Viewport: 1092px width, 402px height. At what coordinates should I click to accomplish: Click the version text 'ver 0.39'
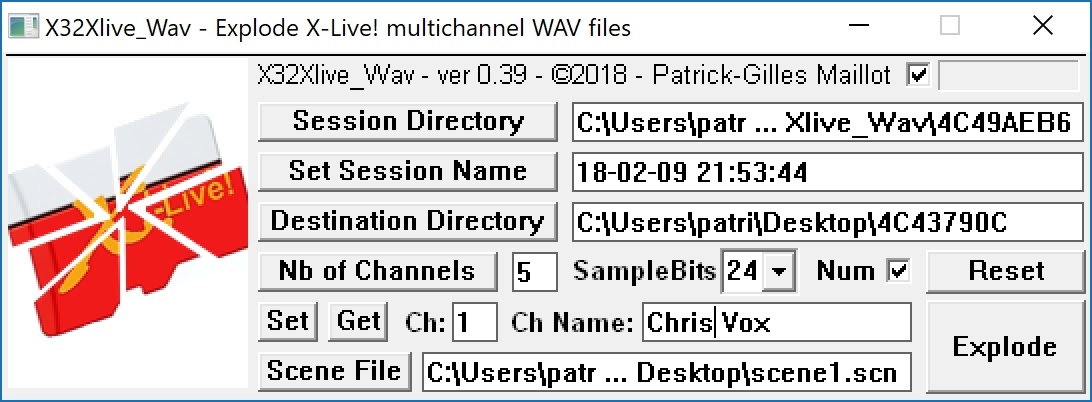point(481,75)
